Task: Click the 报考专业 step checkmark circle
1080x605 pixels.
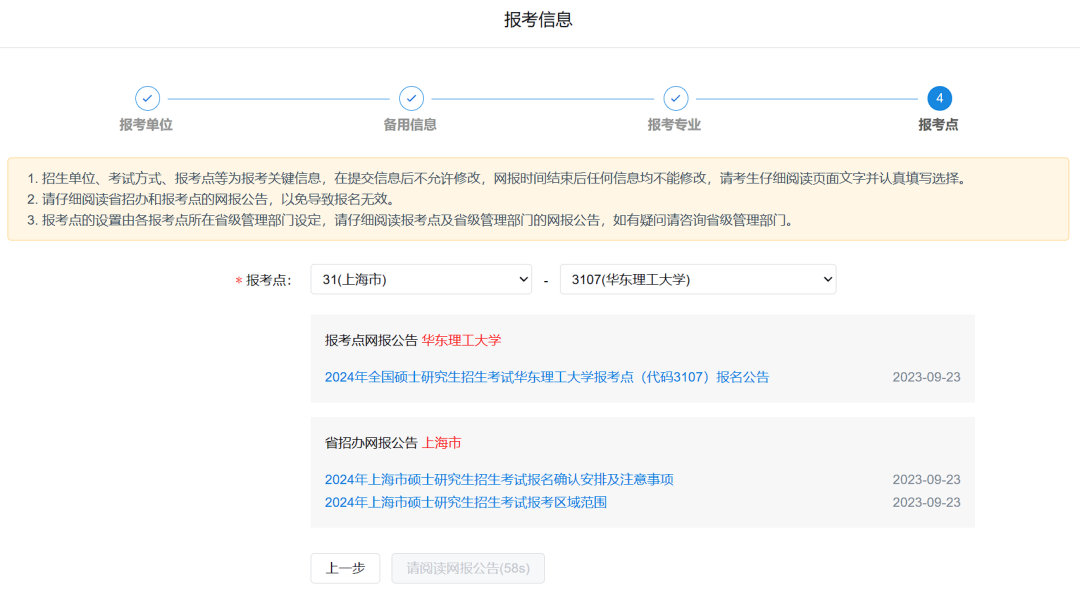Action: 675,98
